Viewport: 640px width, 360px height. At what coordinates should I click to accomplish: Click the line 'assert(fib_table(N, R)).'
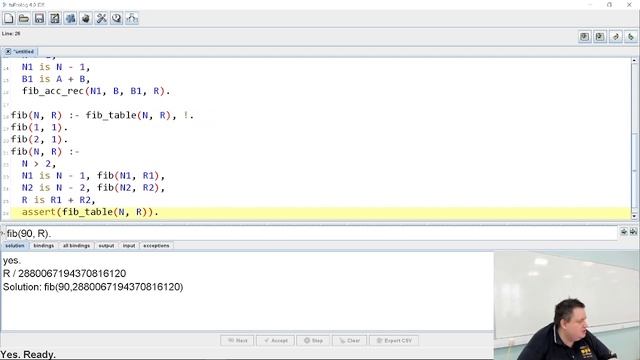click(x=90, y=212)
